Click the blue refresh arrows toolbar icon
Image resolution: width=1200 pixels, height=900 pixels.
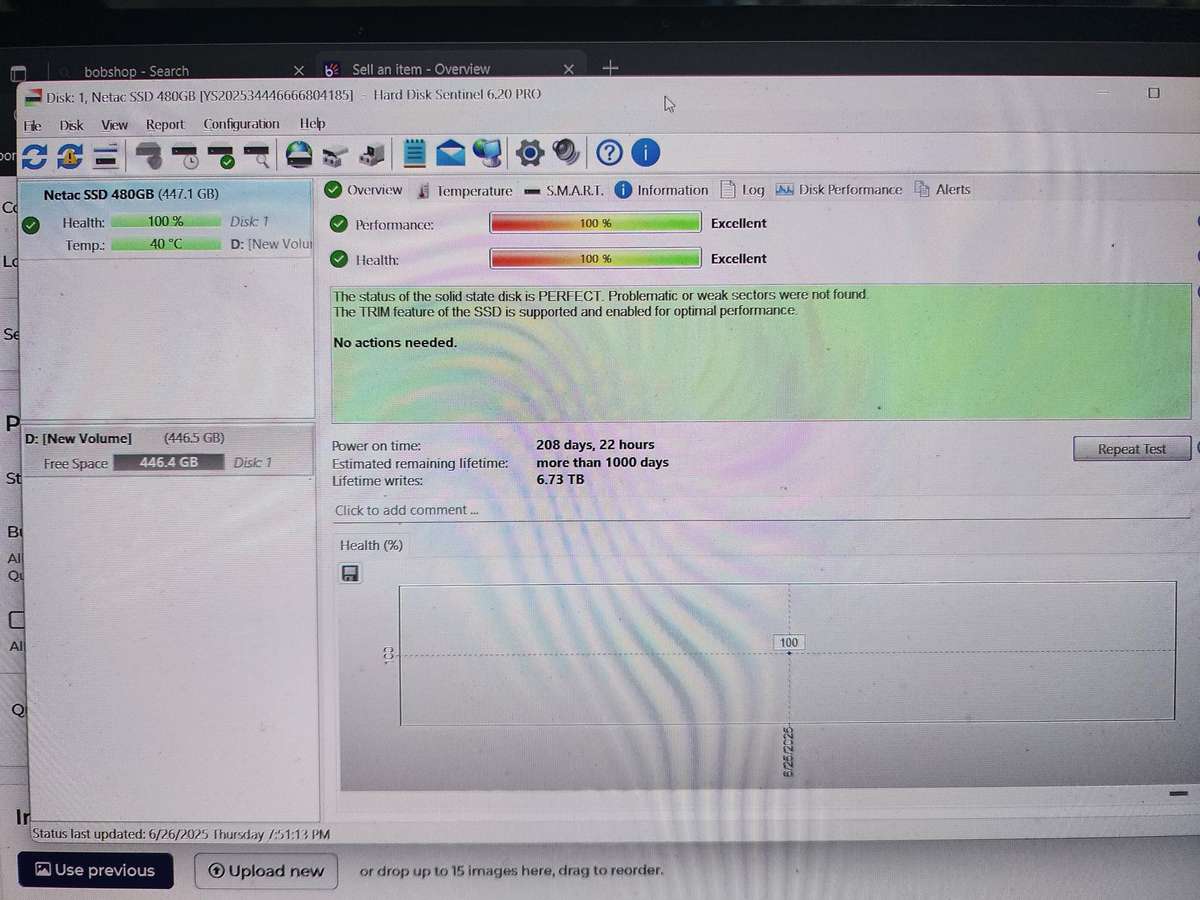(x=34, y=155)
